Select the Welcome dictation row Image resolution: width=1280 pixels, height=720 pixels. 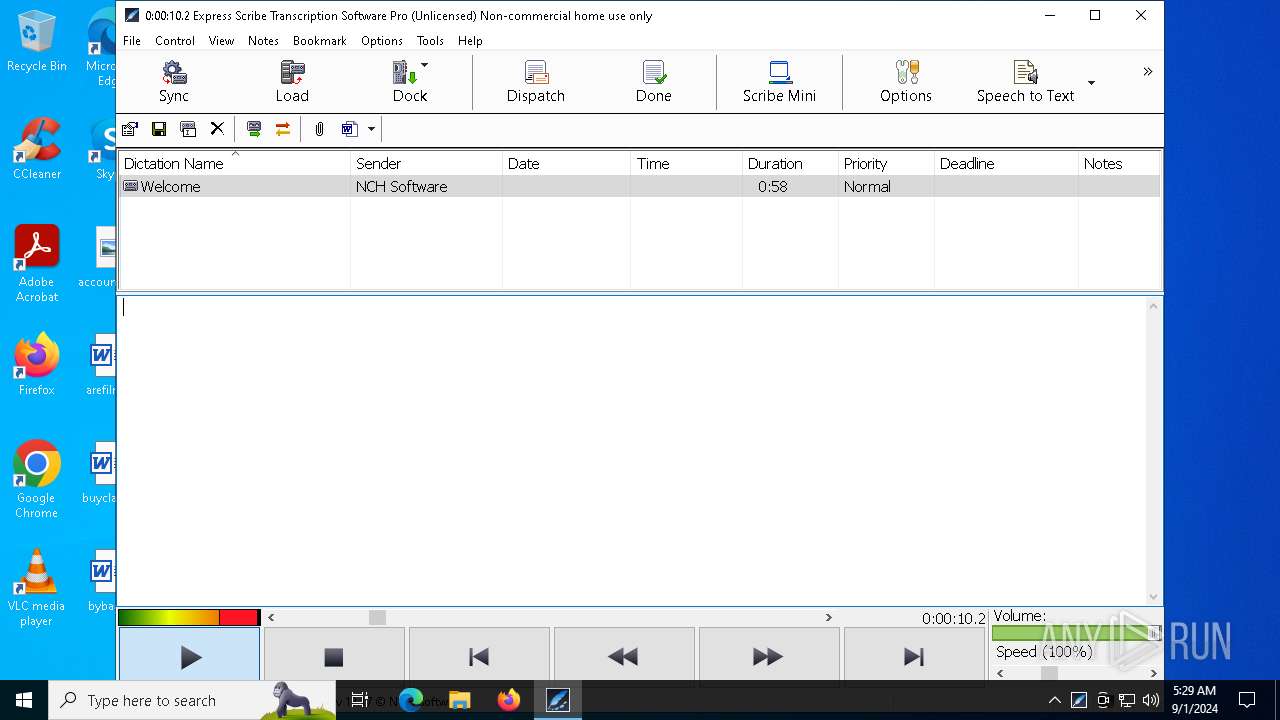[639, 187]
